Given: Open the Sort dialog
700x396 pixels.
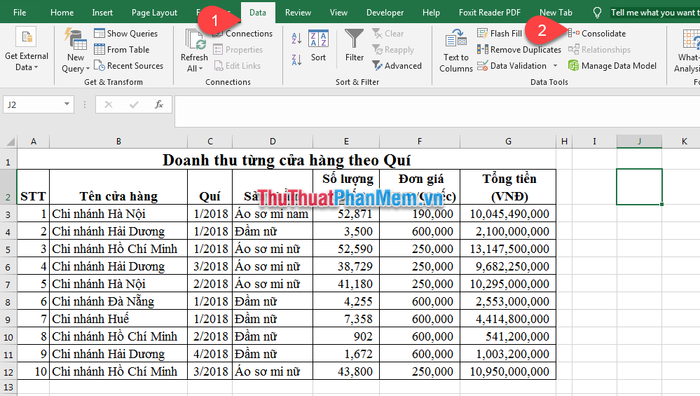Looking at the screenshot, I should [318, 46].
